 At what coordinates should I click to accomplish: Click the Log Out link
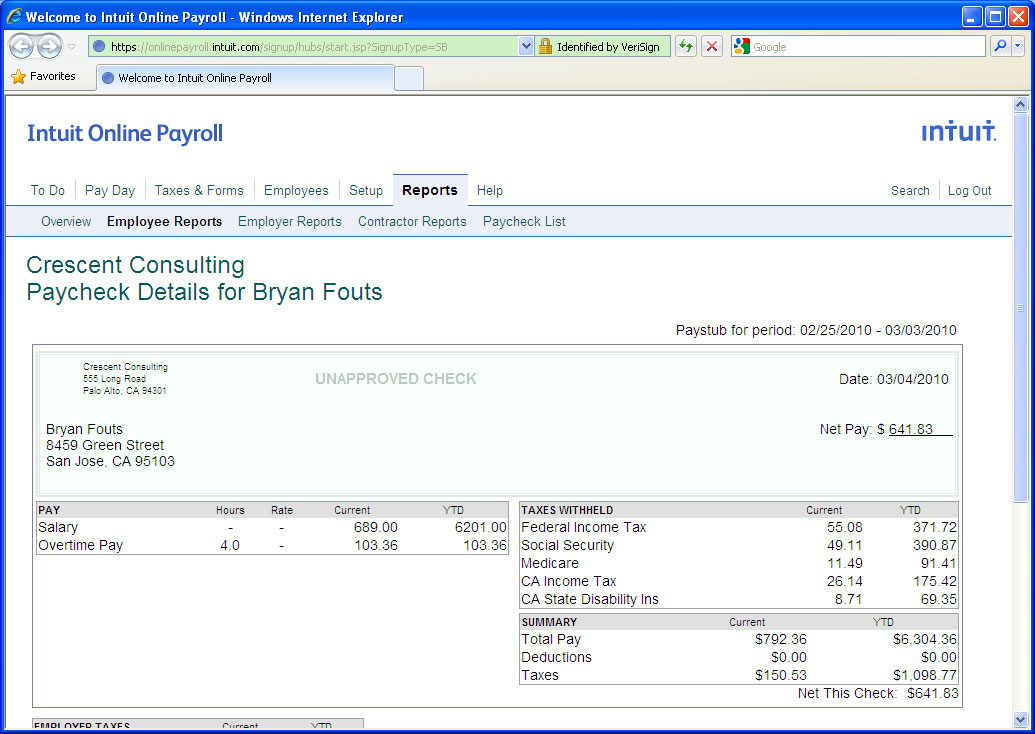click(x=970, y=191)
